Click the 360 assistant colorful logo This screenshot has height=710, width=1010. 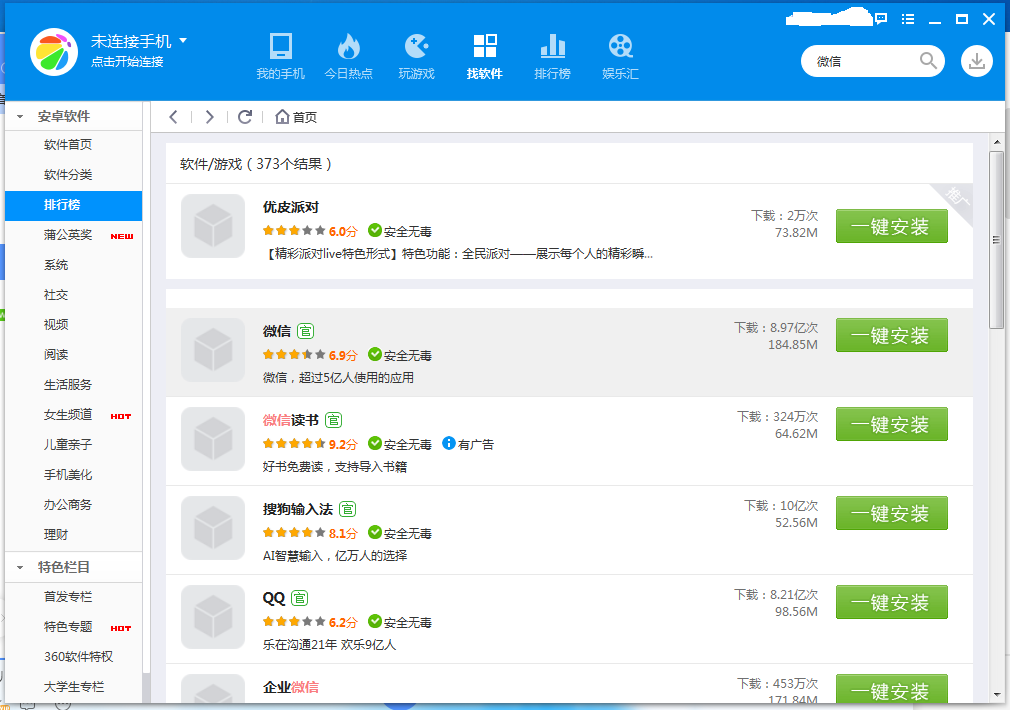[x=54, y=52]
